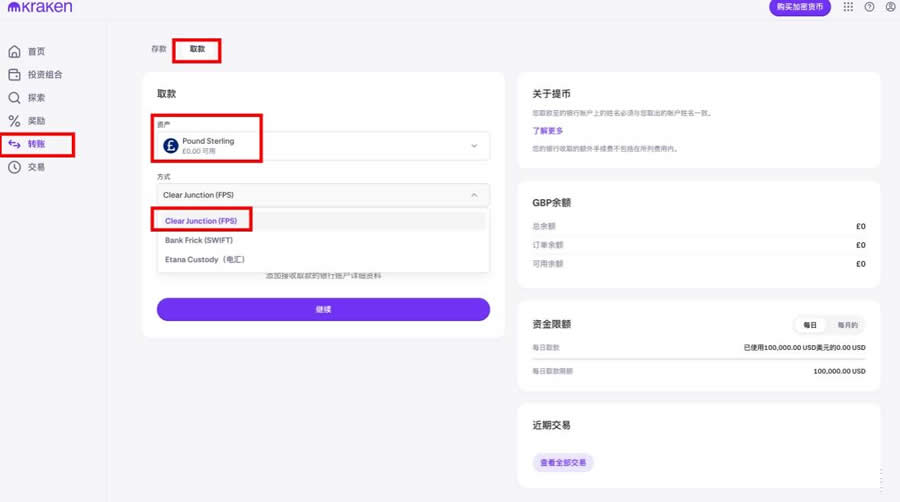Image resolution: width=900 pixels, height=502 pixels.
Task: Open the help question mark icon
Action: (869, 7)
